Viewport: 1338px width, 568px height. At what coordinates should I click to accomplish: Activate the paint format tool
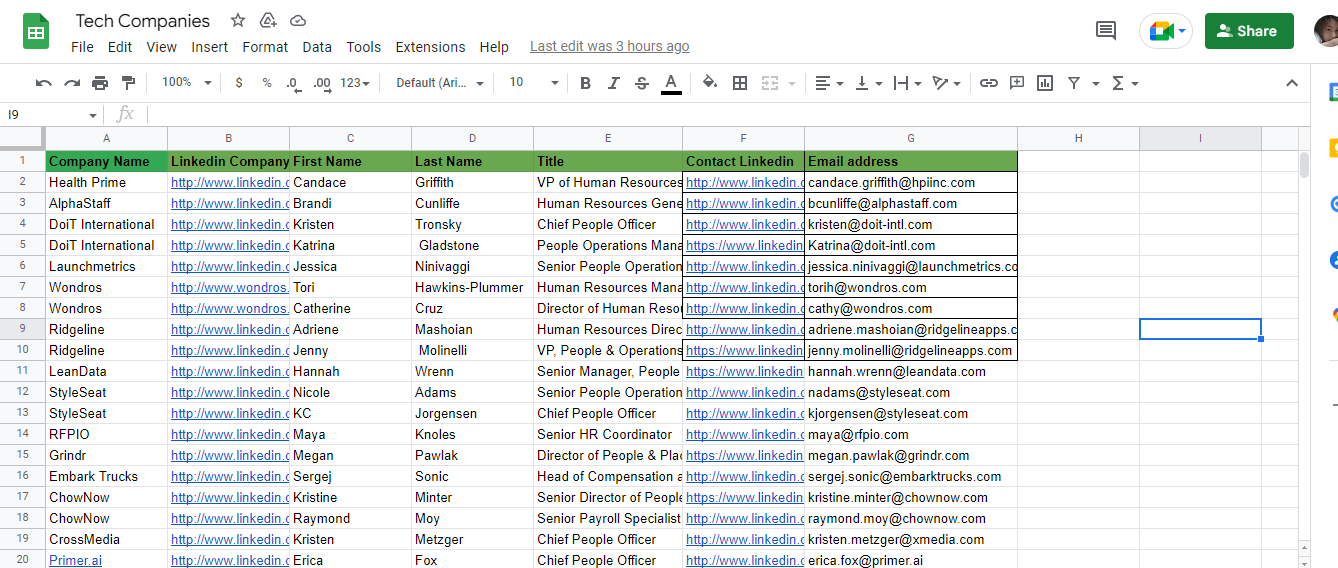128,83
